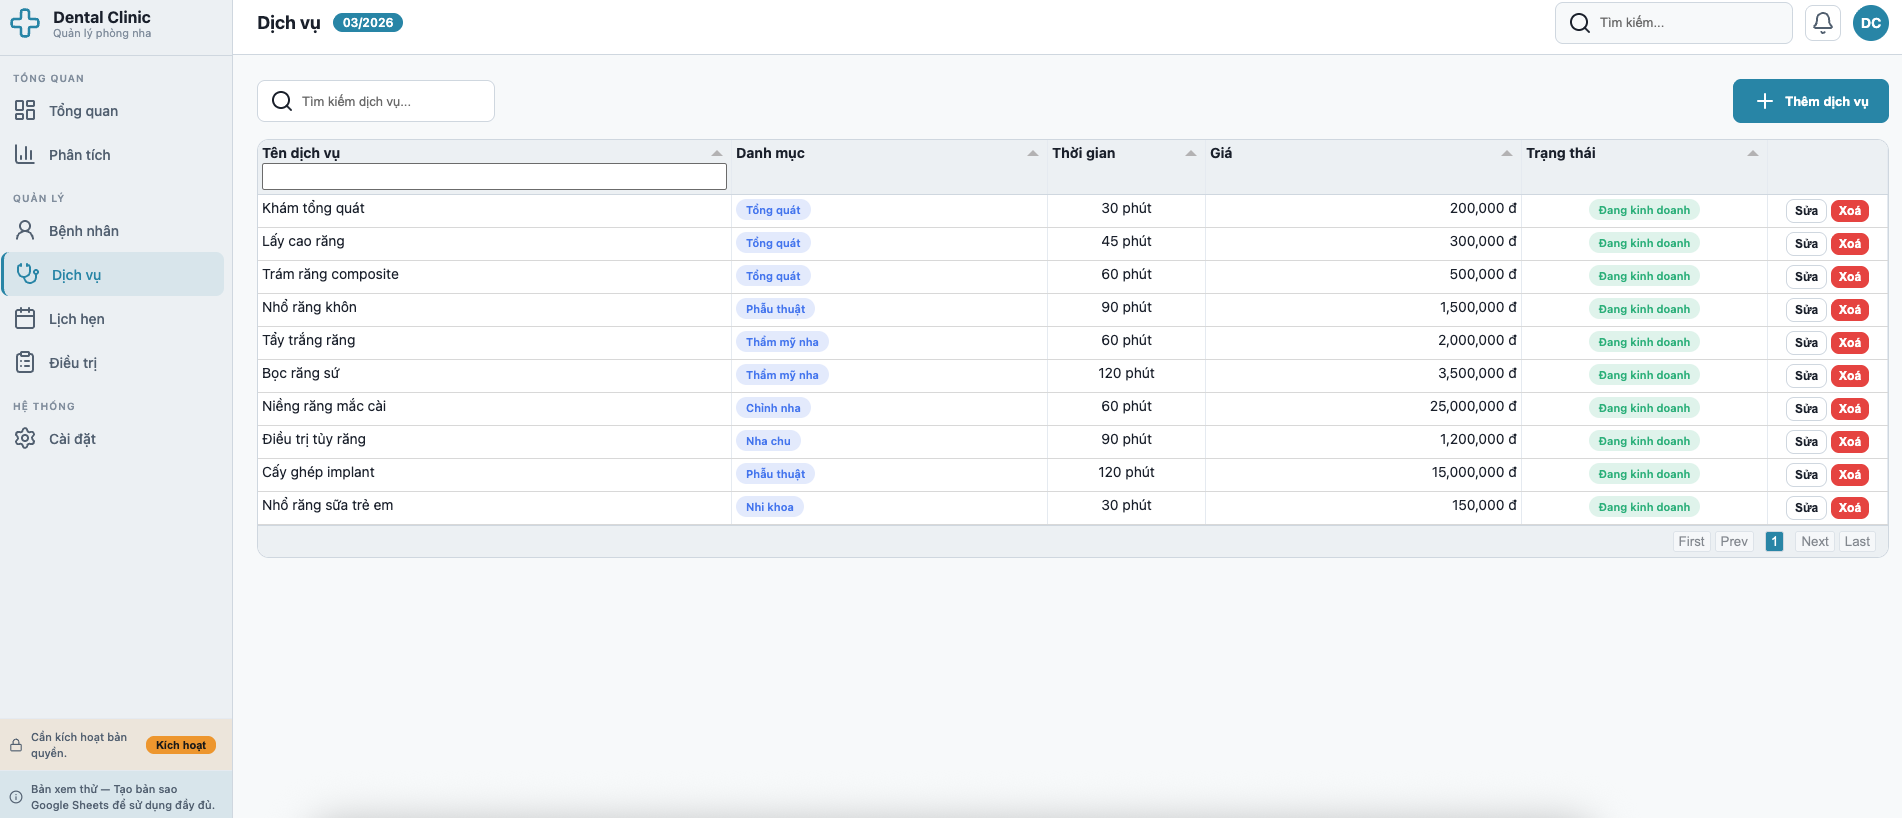Sort by Tên dịch vụ column arrow
Viewport: 1902px width, 818px height.
pyautogui.click(x=716, y=153)
